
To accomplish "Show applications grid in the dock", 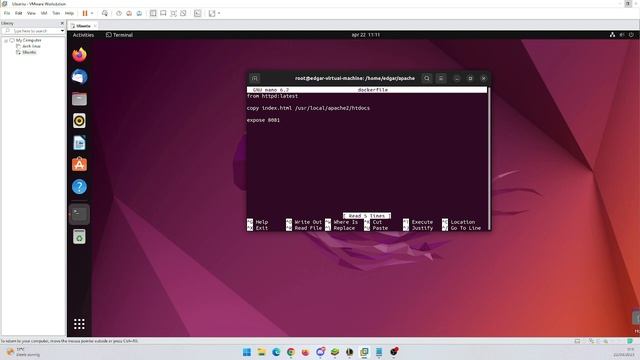I will click(x=79, y=324).
